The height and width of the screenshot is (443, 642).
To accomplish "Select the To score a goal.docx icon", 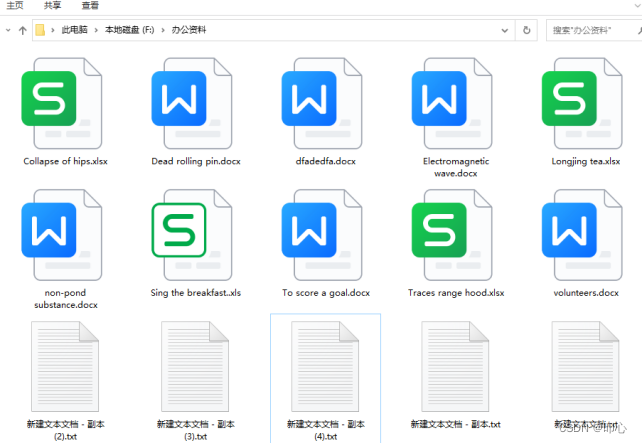I will coord(322,235).
